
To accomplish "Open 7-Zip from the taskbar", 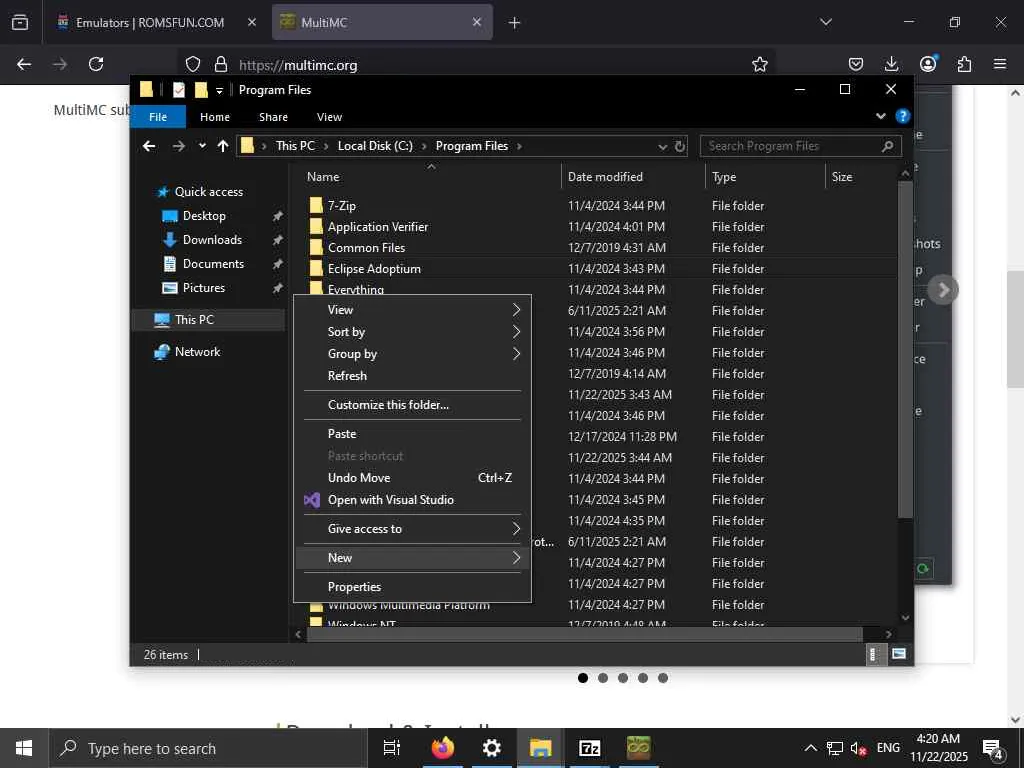I will (590, 748).
